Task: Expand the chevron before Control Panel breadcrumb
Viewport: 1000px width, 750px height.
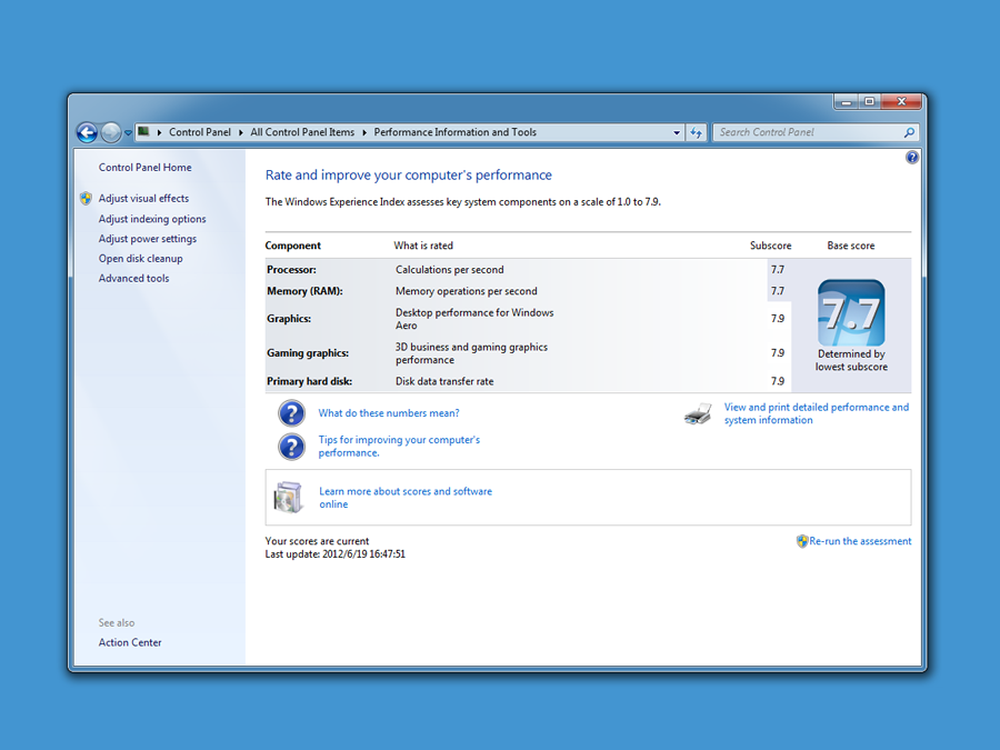Action: [x=159, y=133]
